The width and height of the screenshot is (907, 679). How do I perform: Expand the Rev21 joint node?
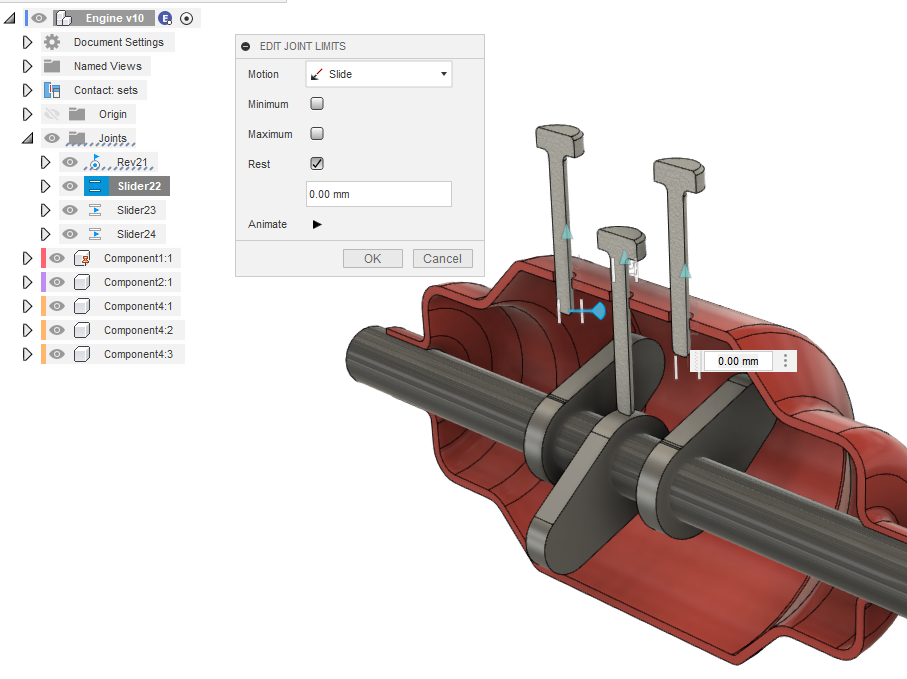click(x=45, y=163)
